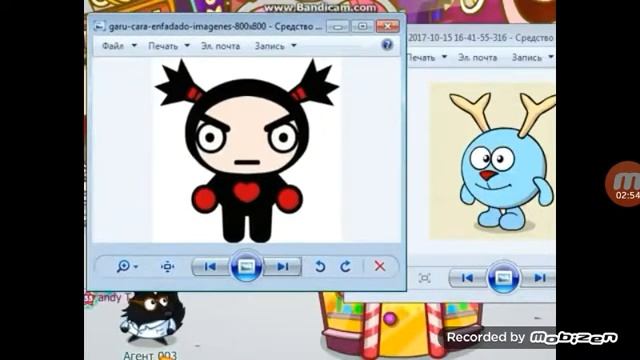Click photo viewer app icon in title bar

point(99,27)
